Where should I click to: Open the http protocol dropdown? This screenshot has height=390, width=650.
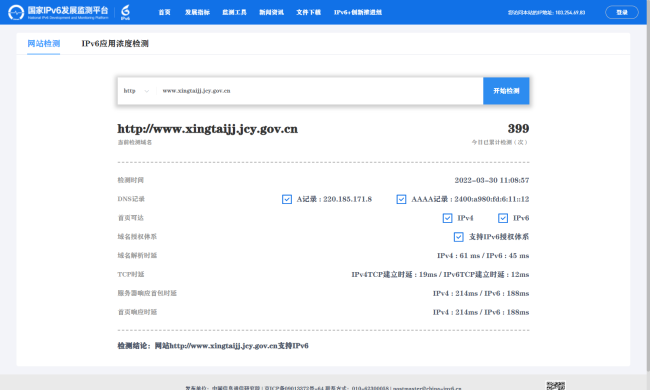pos(136,91)
